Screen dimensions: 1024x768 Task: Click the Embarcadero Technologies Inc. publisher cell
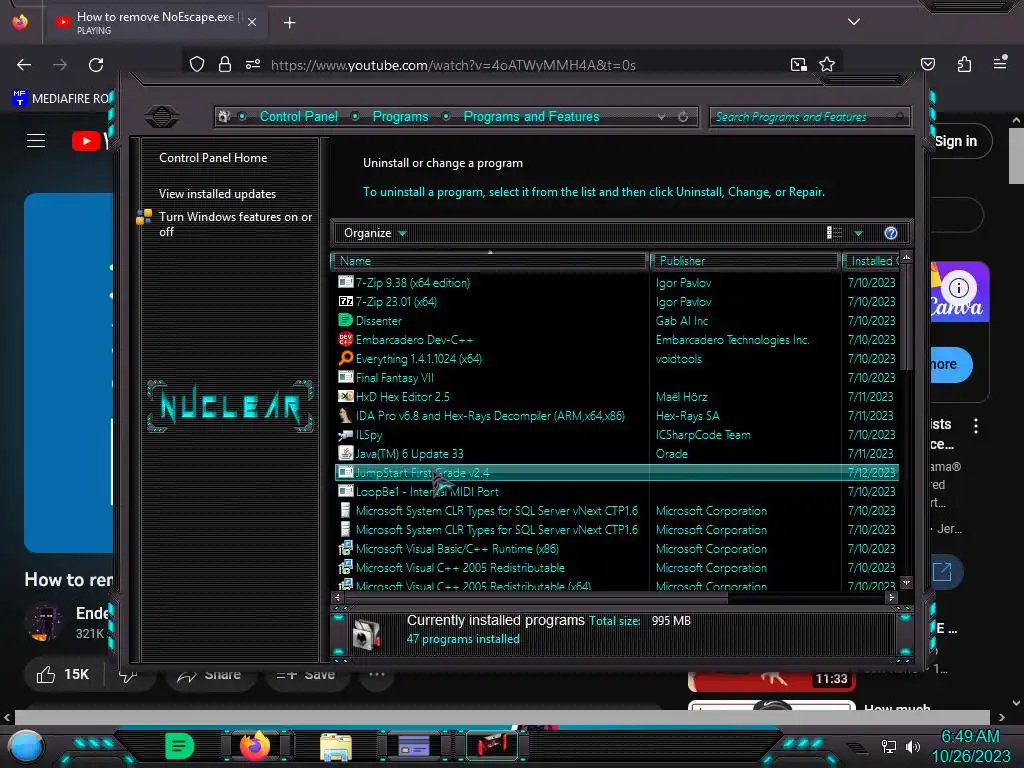tap(733, 340)
